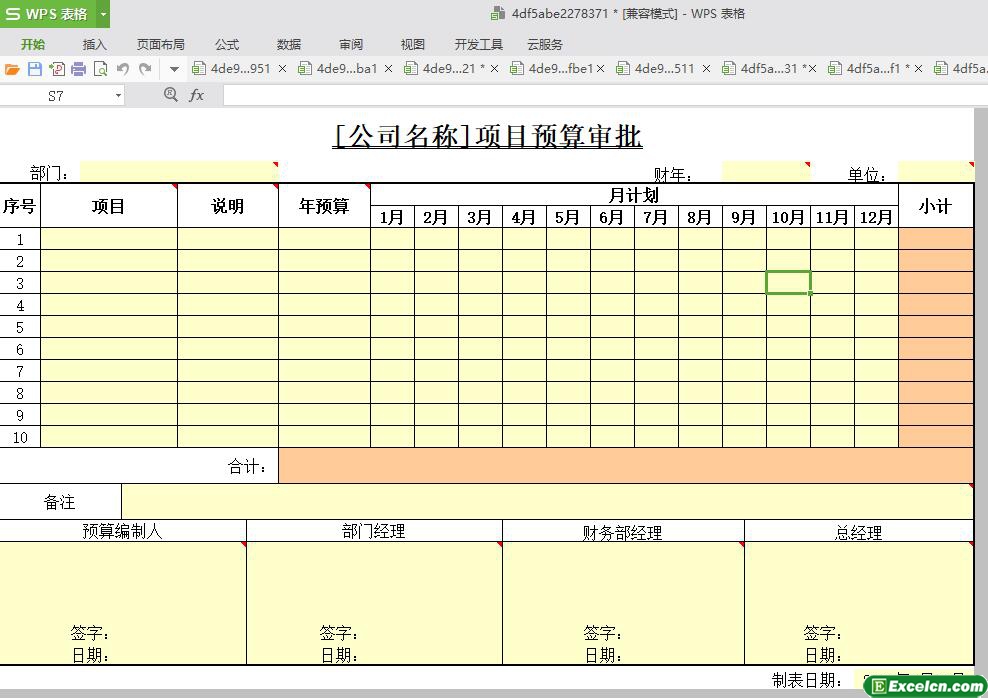
Task: Undo the last action
Action: pos(123,69)
